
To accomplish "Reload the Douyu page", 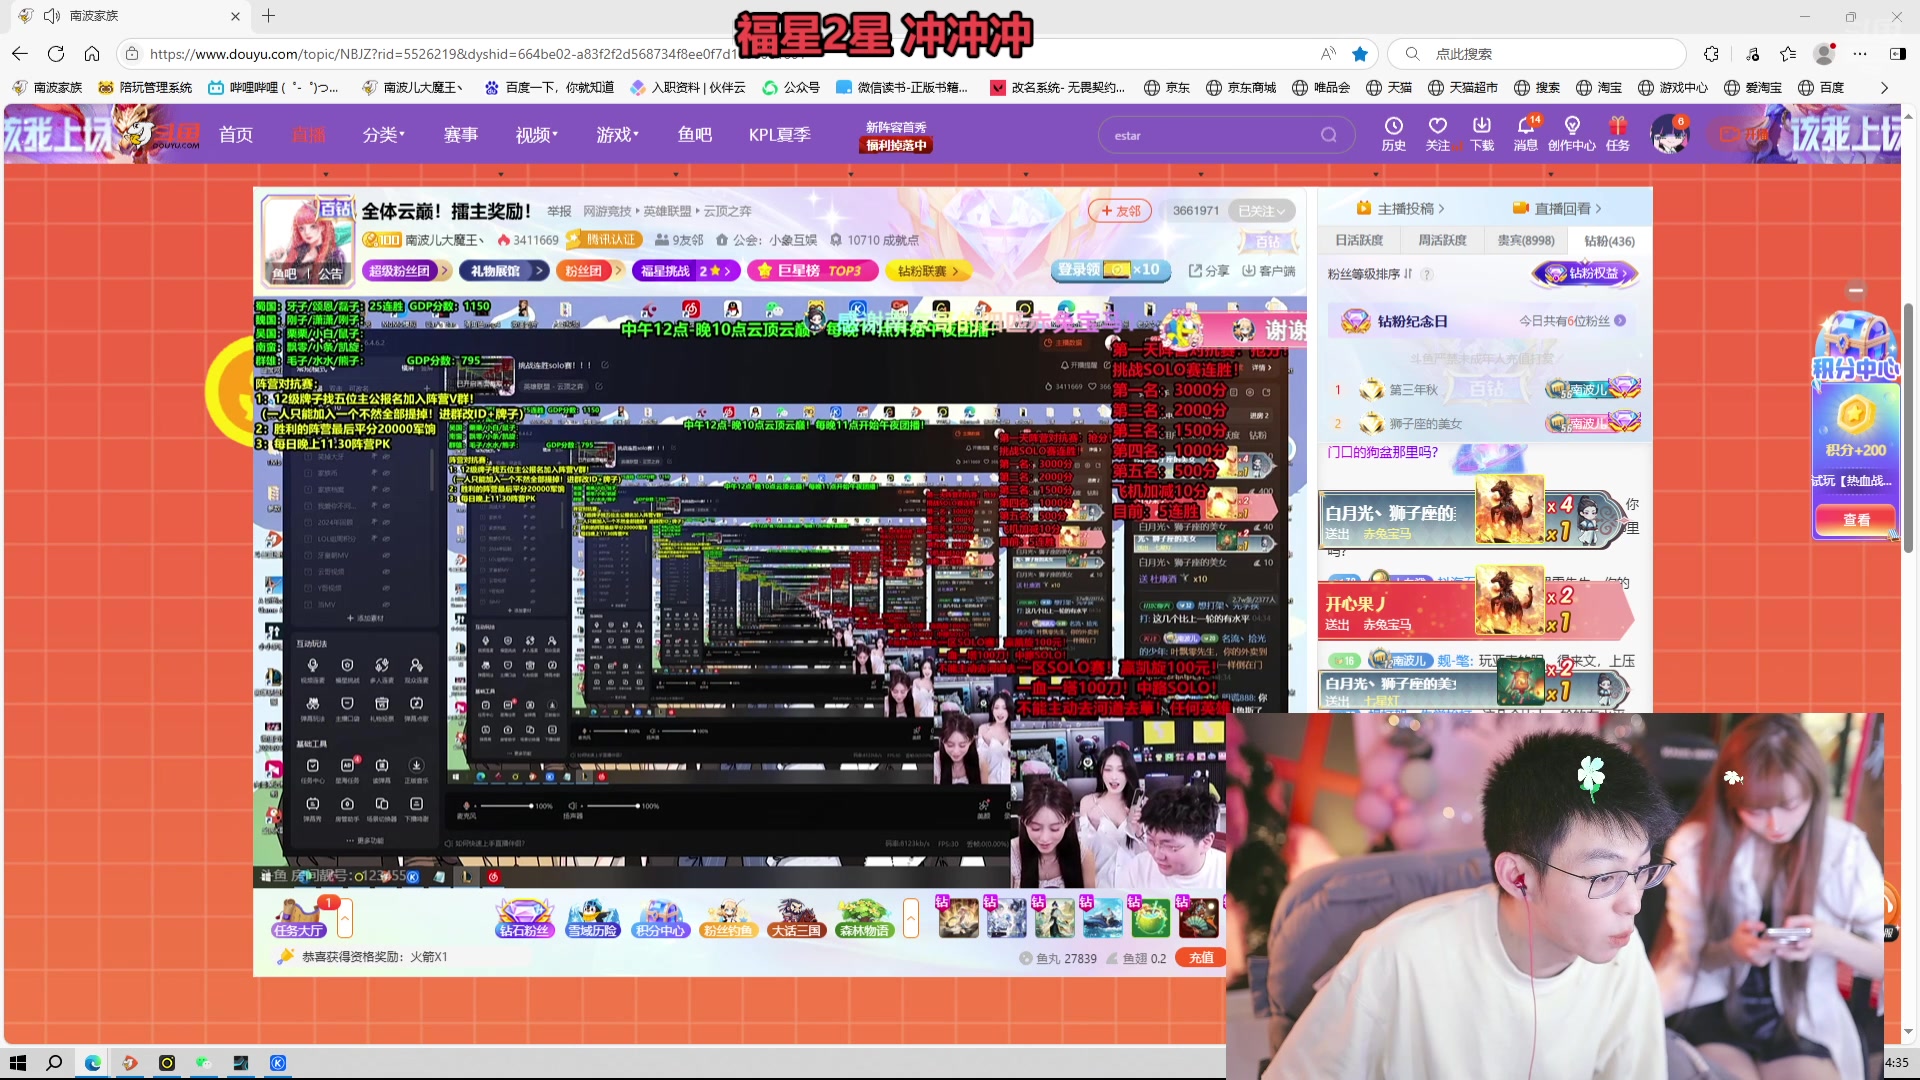I will [x=56, y=54].
